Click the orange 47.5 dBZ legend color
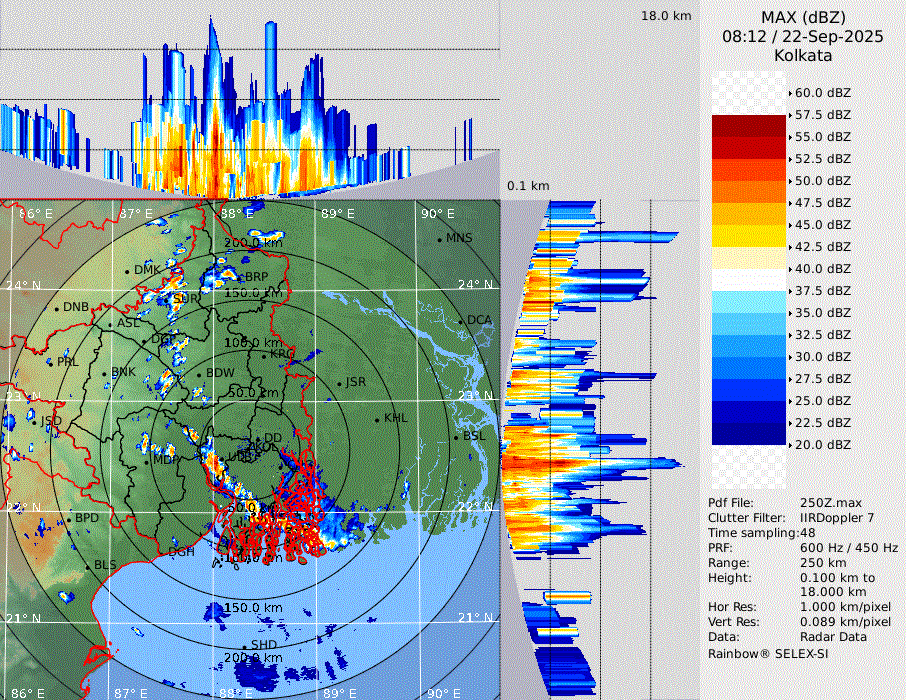 (749, 192)
